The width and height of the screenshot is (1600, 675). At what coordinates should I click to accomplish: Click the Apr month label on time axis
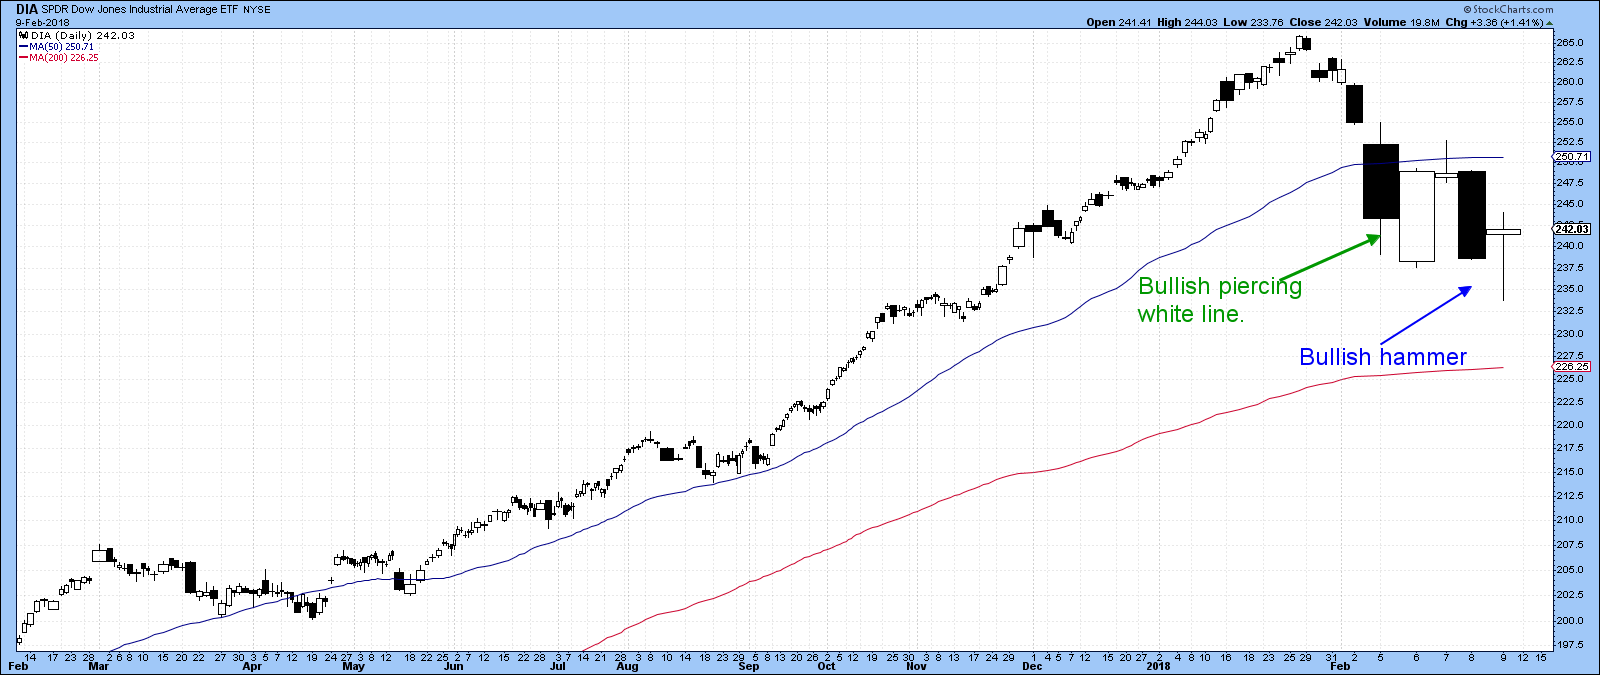pyautogui.click(x=252, y=666)
